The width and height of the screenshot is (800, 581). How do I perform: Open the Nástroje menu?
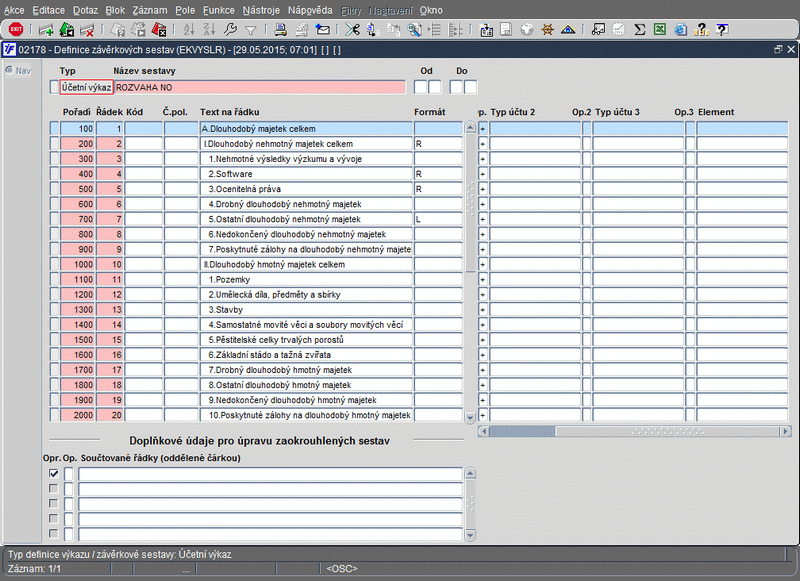tap(261, 10)
